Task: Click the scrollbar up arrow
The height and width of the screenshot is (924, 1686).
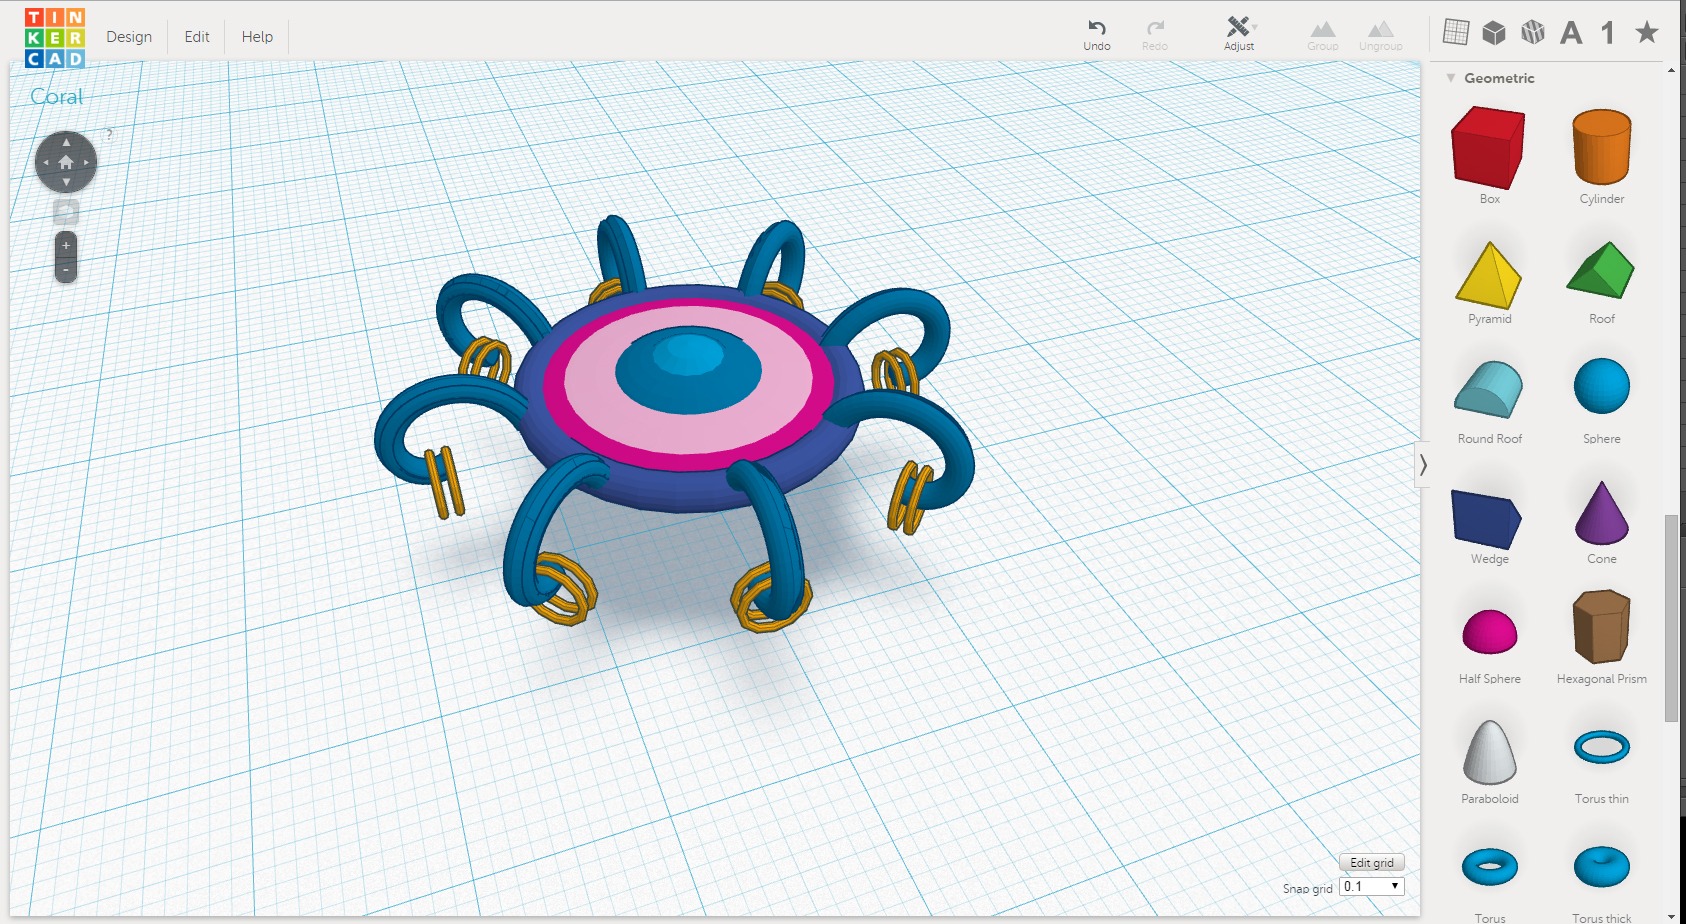Action: tap(1671, 71)
